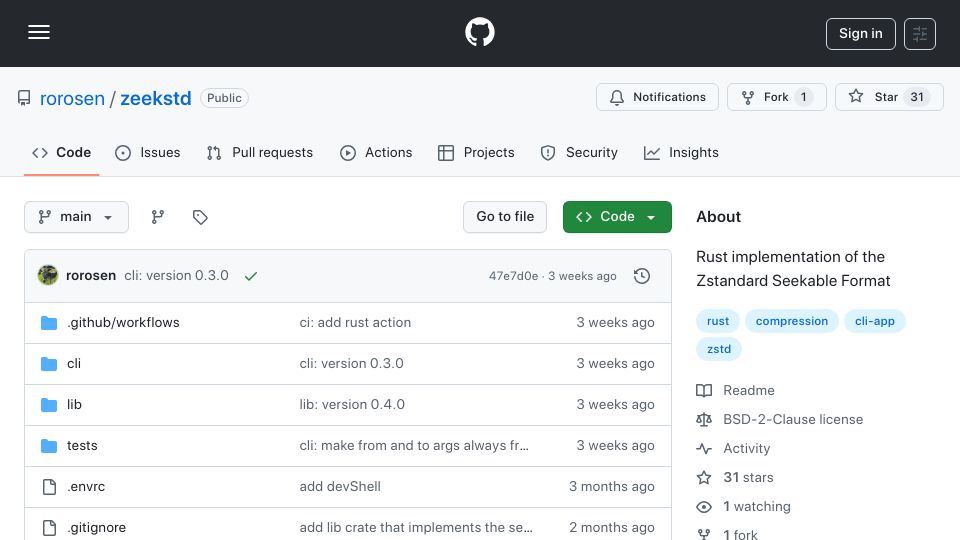Open the Security tab
Screen dimensions: 960x540
[x=579, y=152]
